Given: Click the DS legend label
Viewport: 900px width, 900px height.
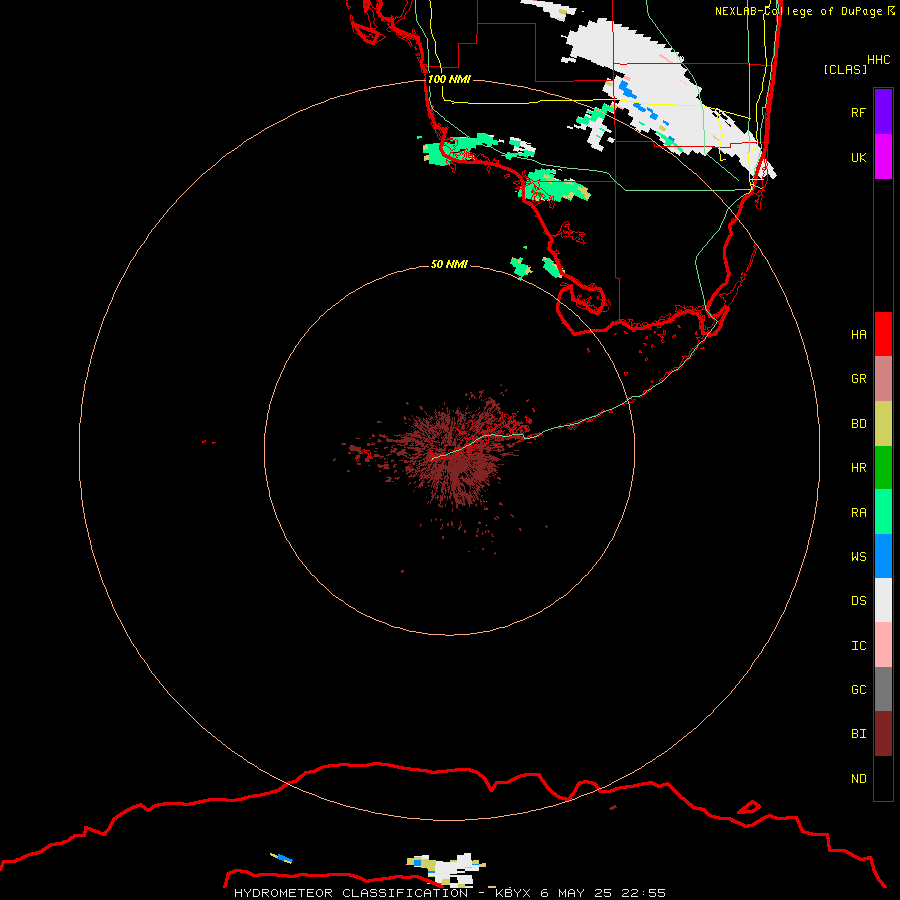Looking at the screenshot, I should 858,601.
